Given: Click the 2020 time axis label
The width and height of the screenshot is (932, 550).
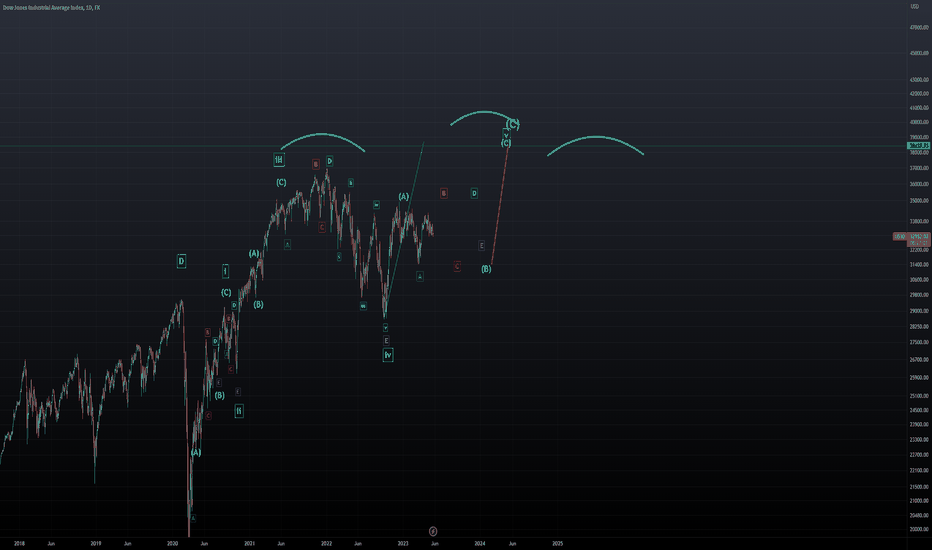Looking at the screenshot, I should tap(172, 543).
